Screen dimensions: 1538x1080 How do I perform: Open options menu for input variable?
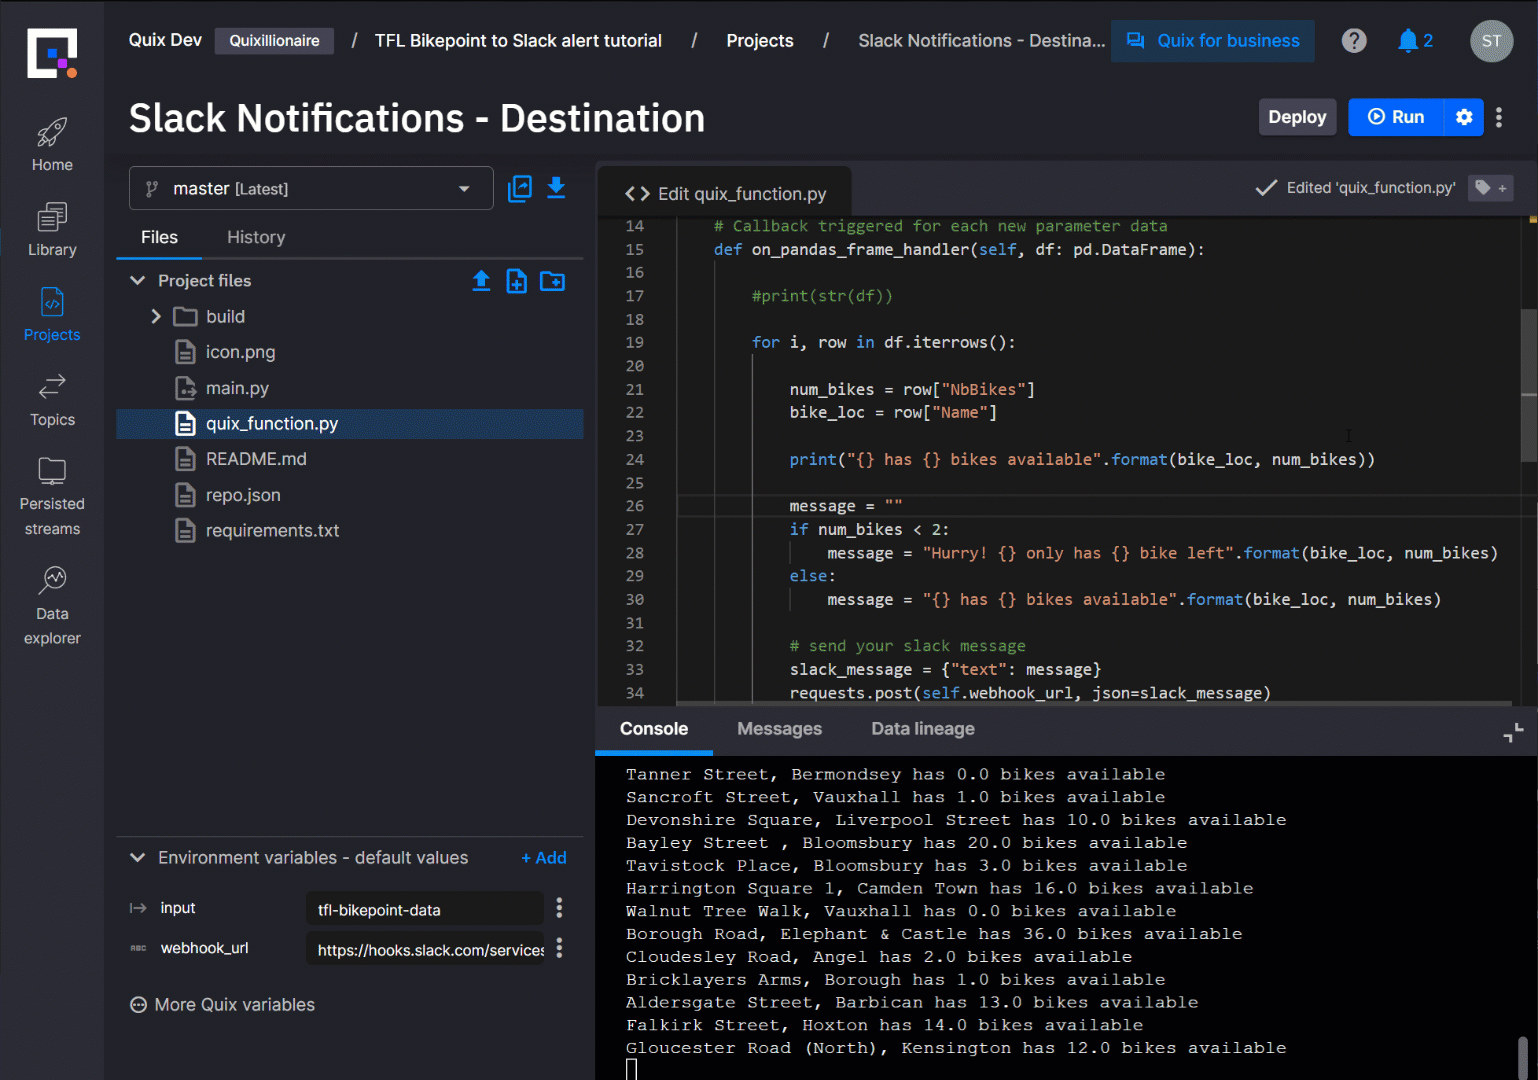tap(559, 908)
